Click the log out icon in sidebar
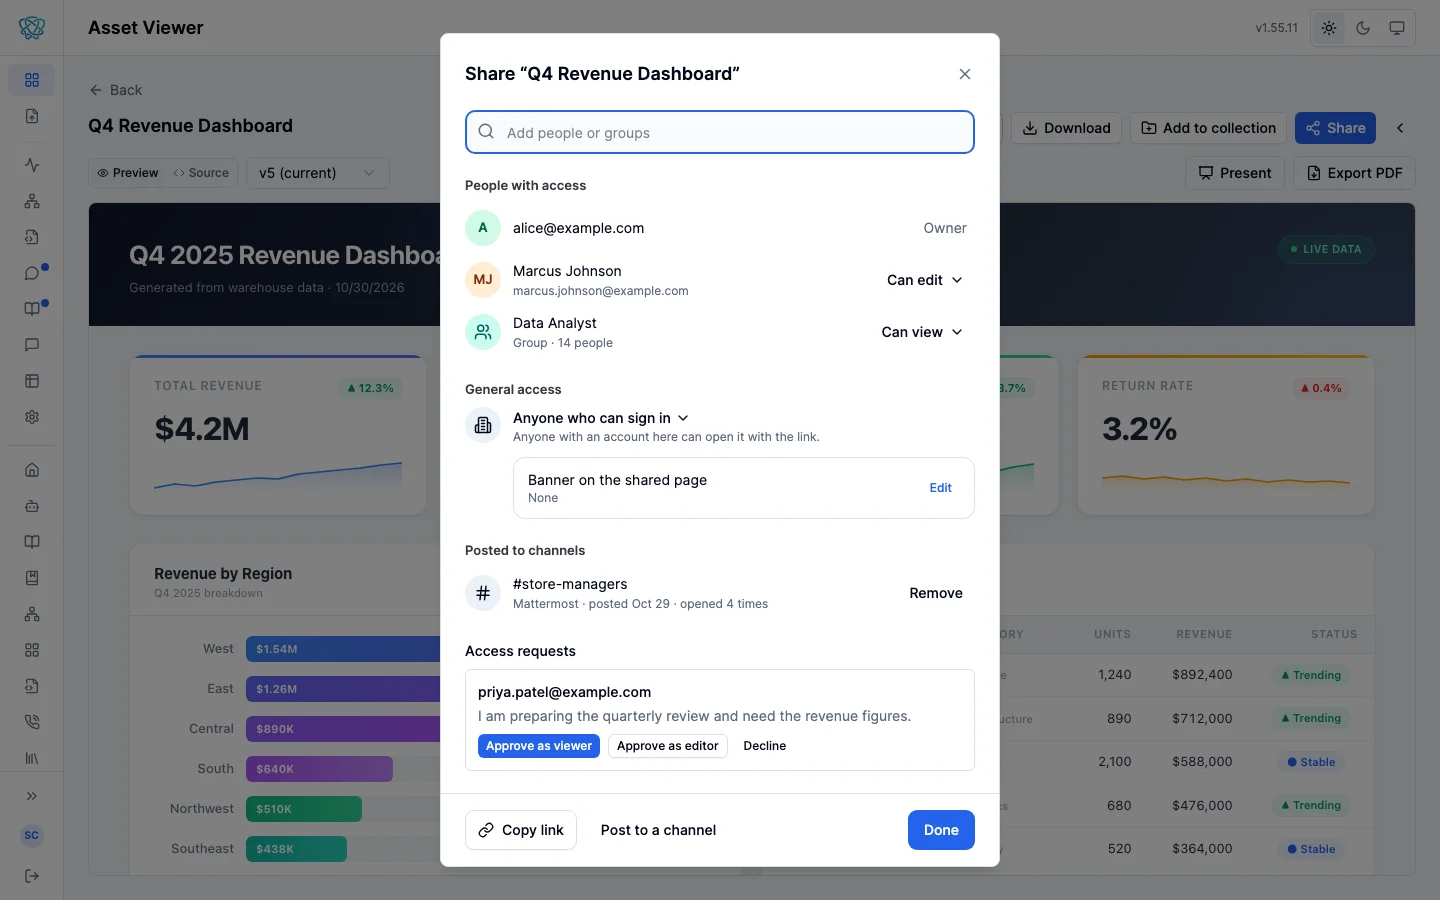The image size is (1440, 900). pos(32,876)
